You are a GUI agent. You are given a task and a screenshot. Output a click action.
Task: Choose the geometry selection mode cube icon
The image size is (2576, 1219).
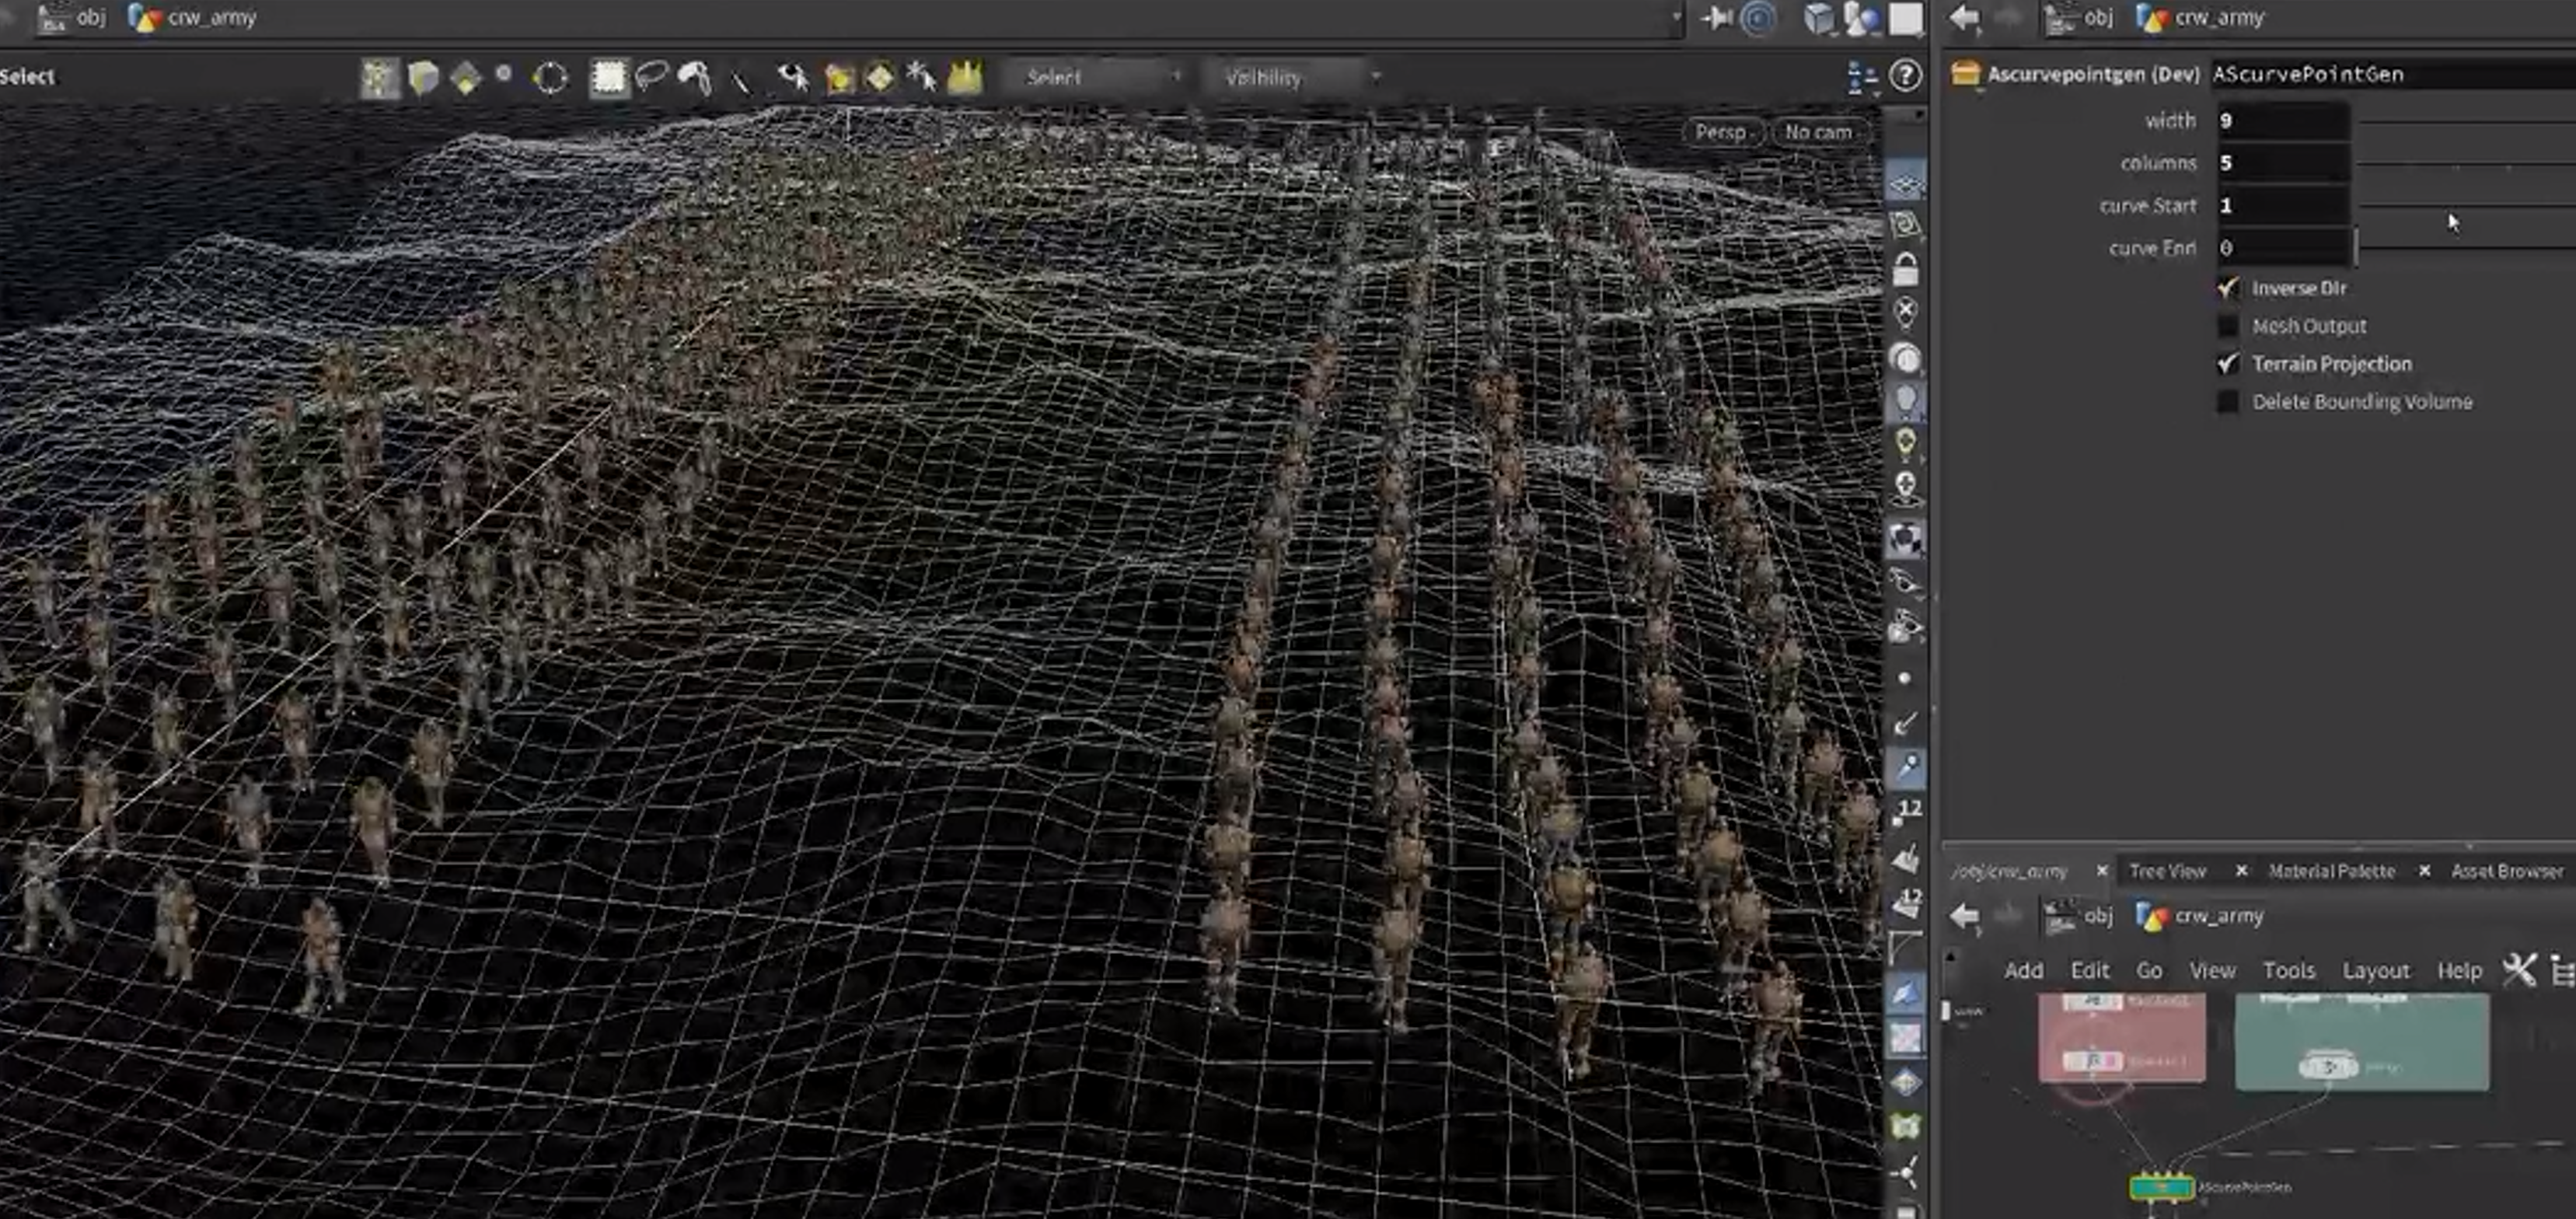[x=423, y=77]
